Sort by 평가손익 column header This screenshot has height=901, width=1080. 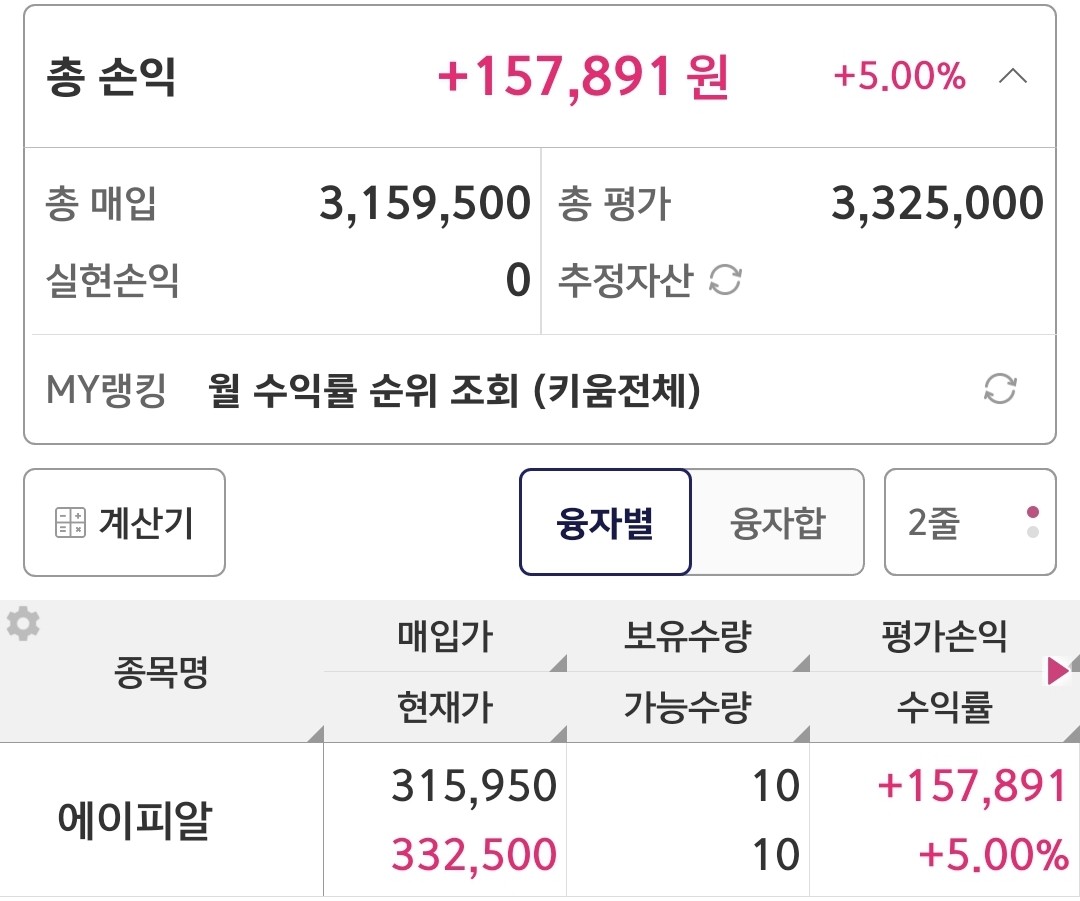click(x=944, y=637)
